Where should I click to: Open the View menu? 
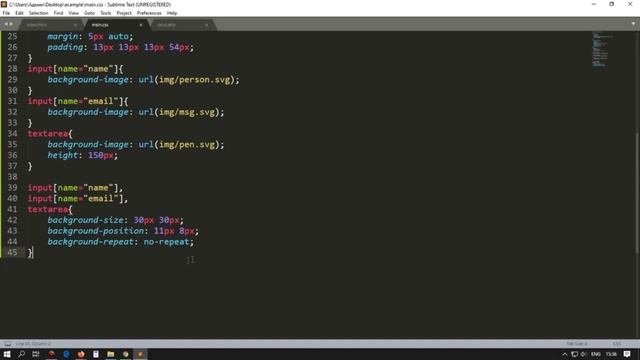(73, 13)
